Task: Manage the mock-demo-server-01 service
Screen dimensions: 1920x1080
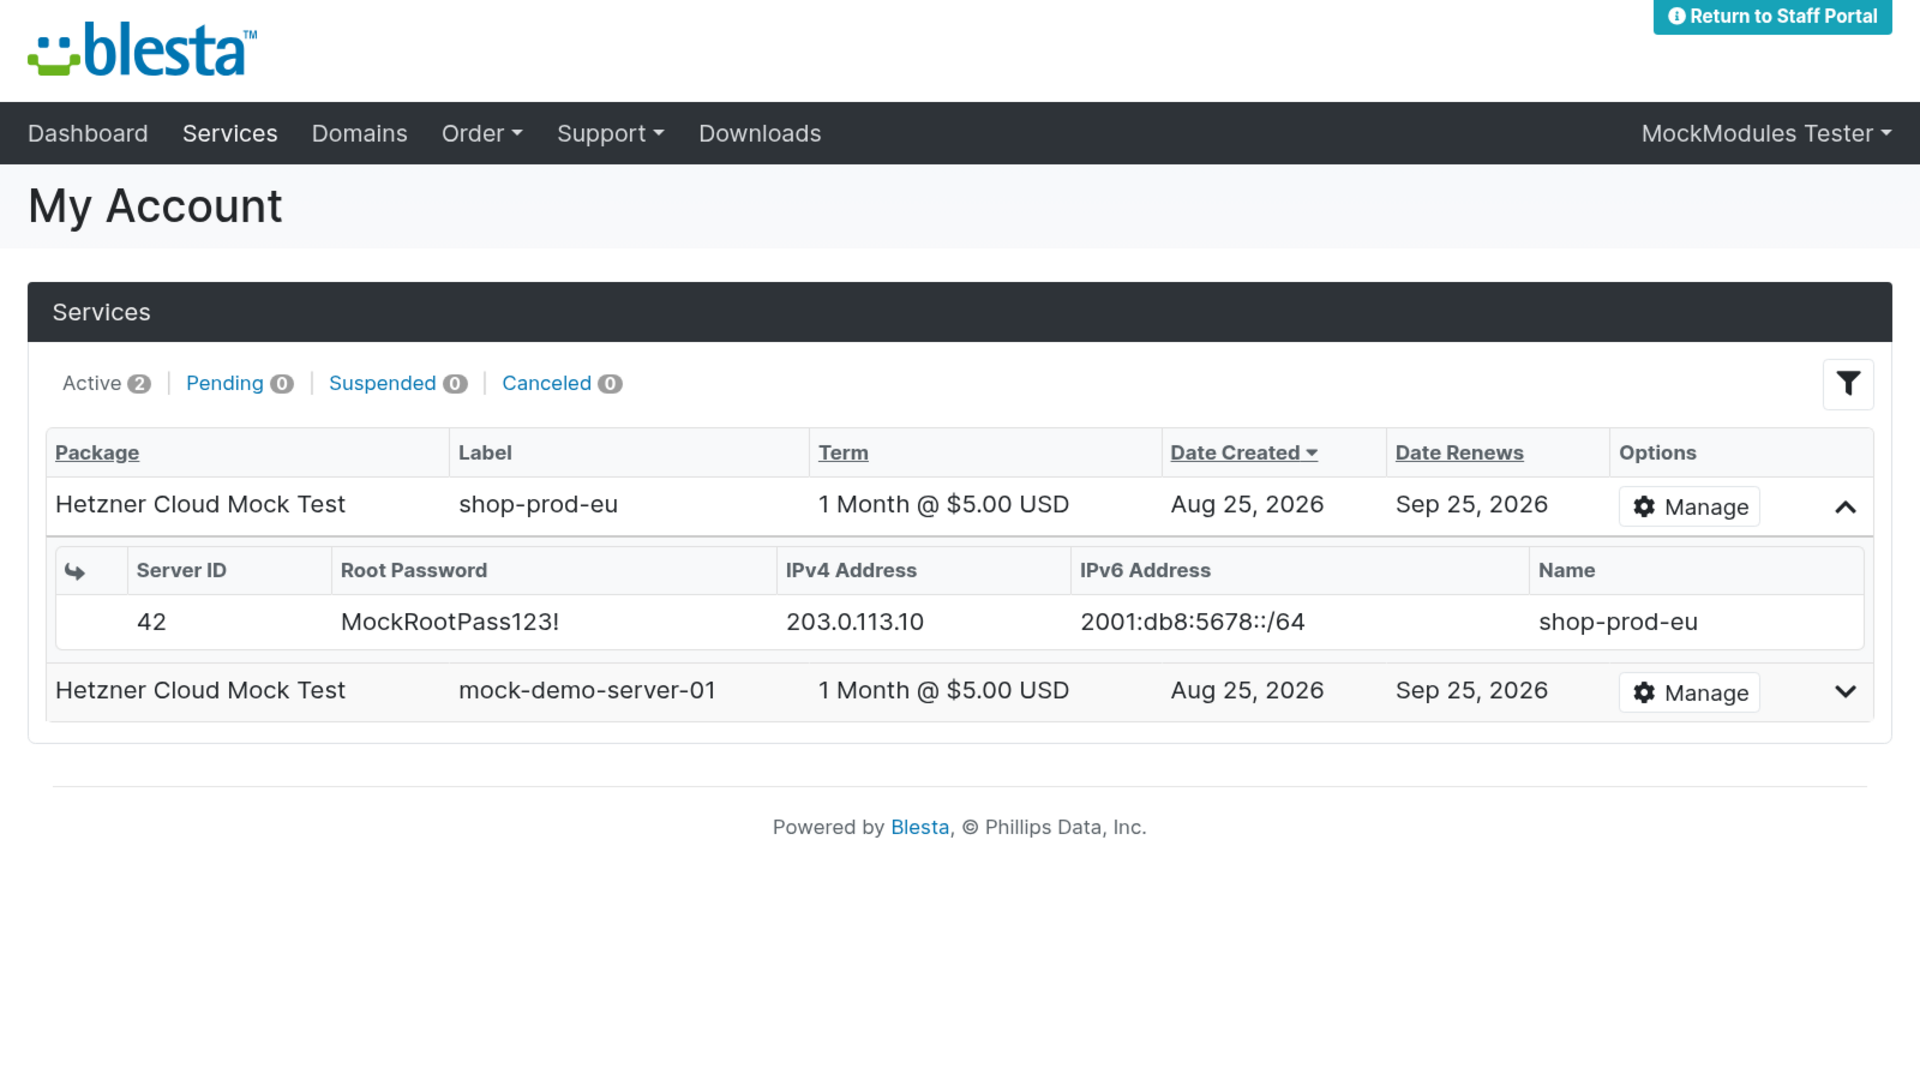Action: click(x=1689, y=693)
